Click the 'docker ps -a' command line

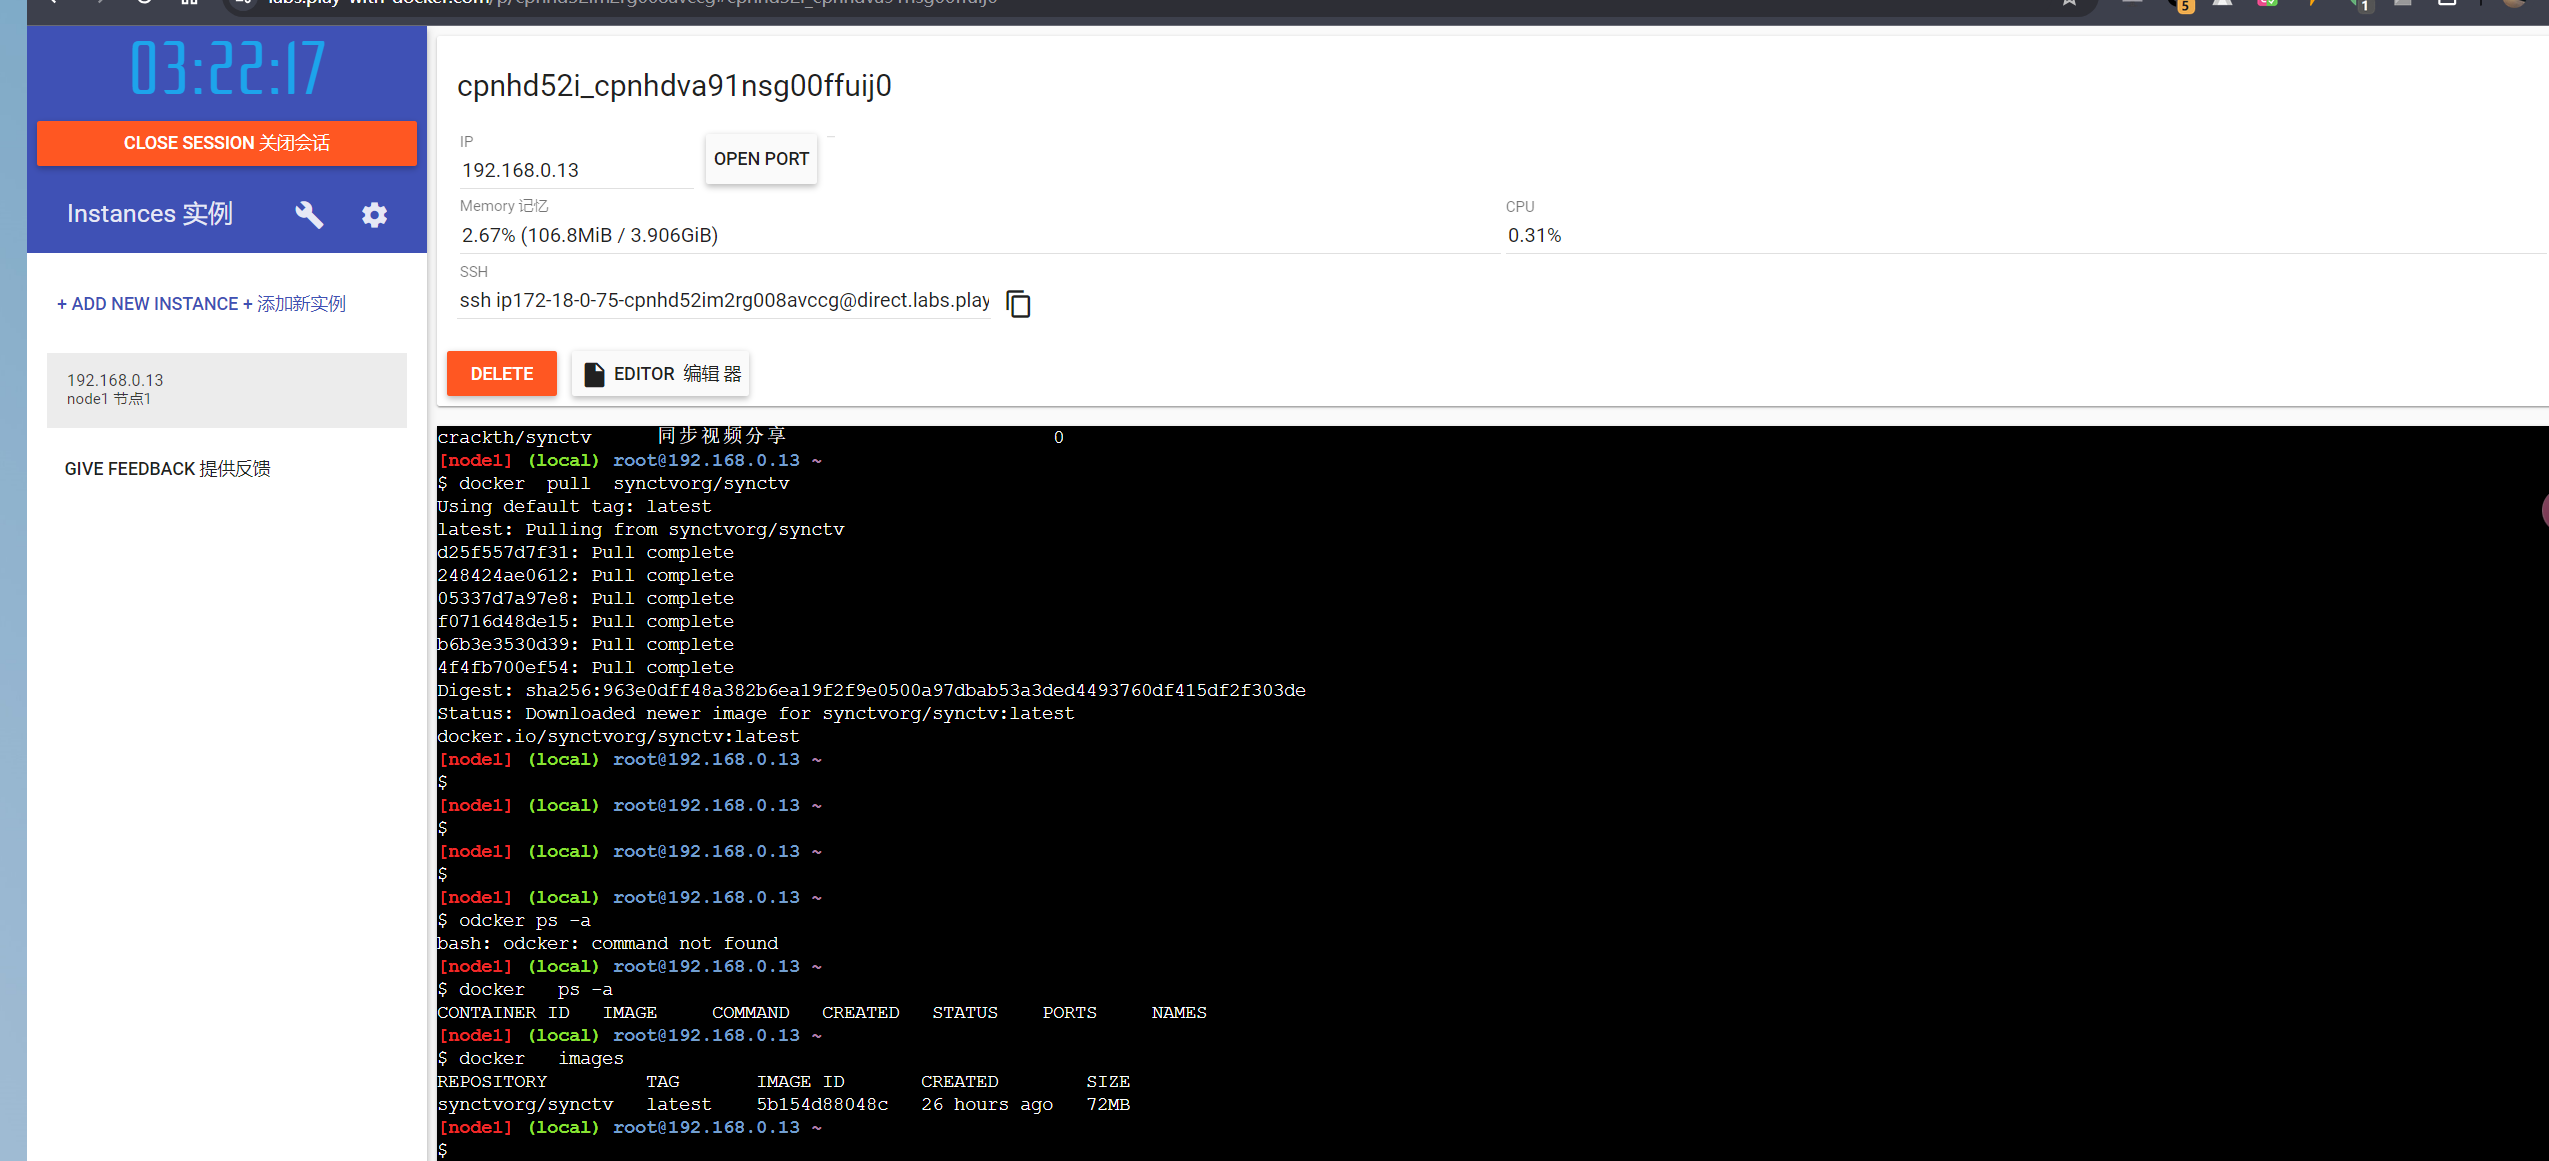click(525, 989)
